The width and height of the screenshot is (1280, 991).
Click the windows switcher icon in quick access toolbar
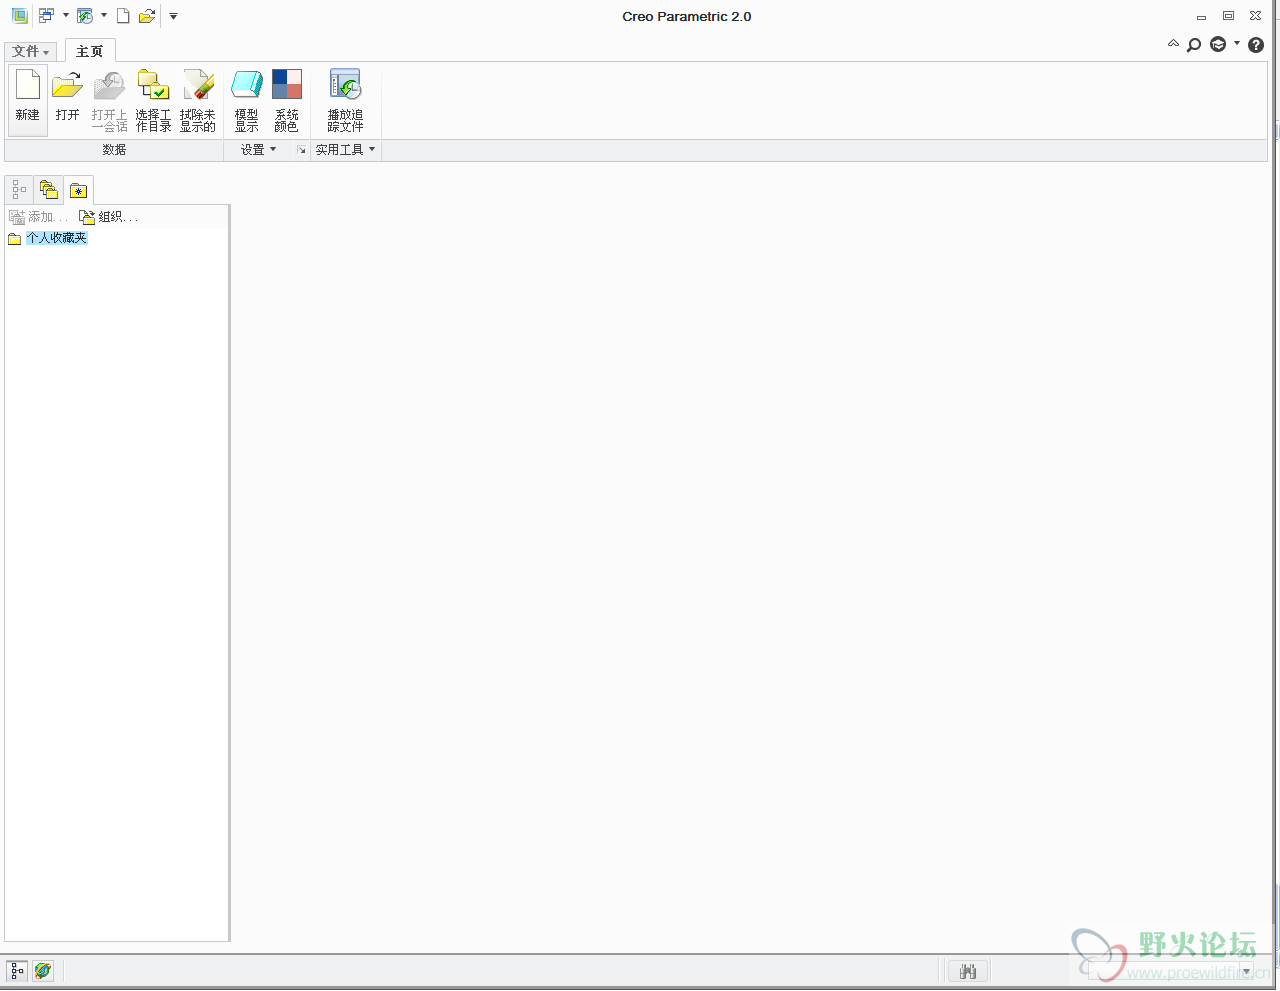tap(46, 16)
